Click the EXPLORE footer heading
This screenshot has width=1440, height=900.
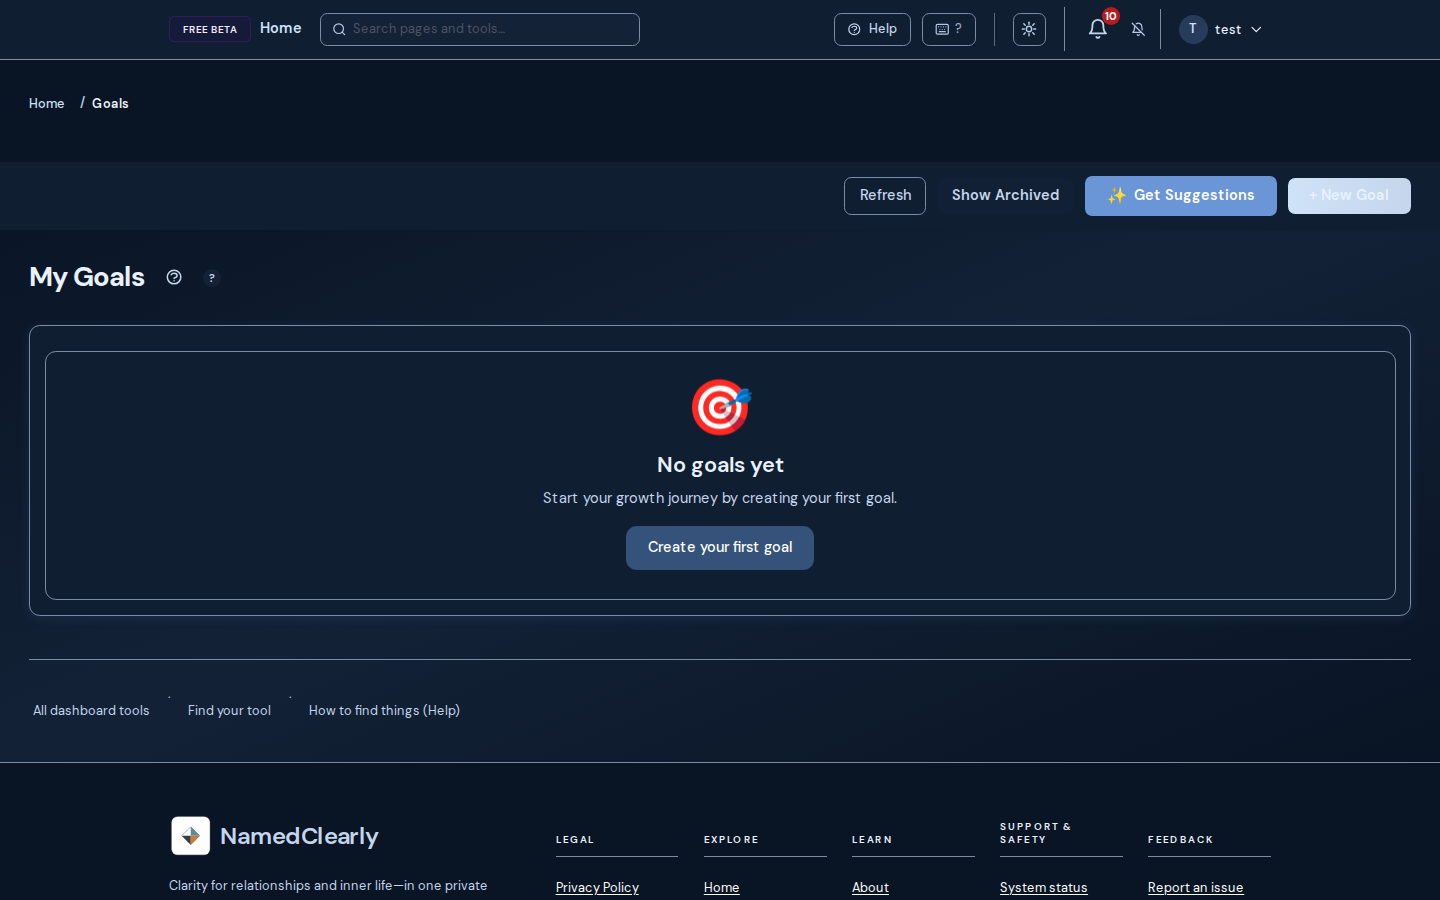(731, 840)
